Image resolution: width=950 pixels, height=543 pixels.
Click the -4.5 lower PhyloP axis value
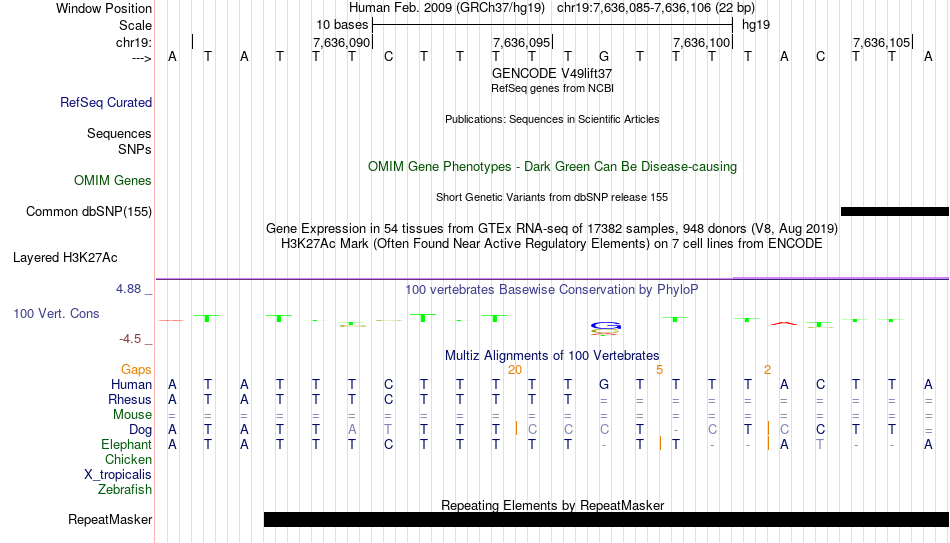click(x=130, y=339)
